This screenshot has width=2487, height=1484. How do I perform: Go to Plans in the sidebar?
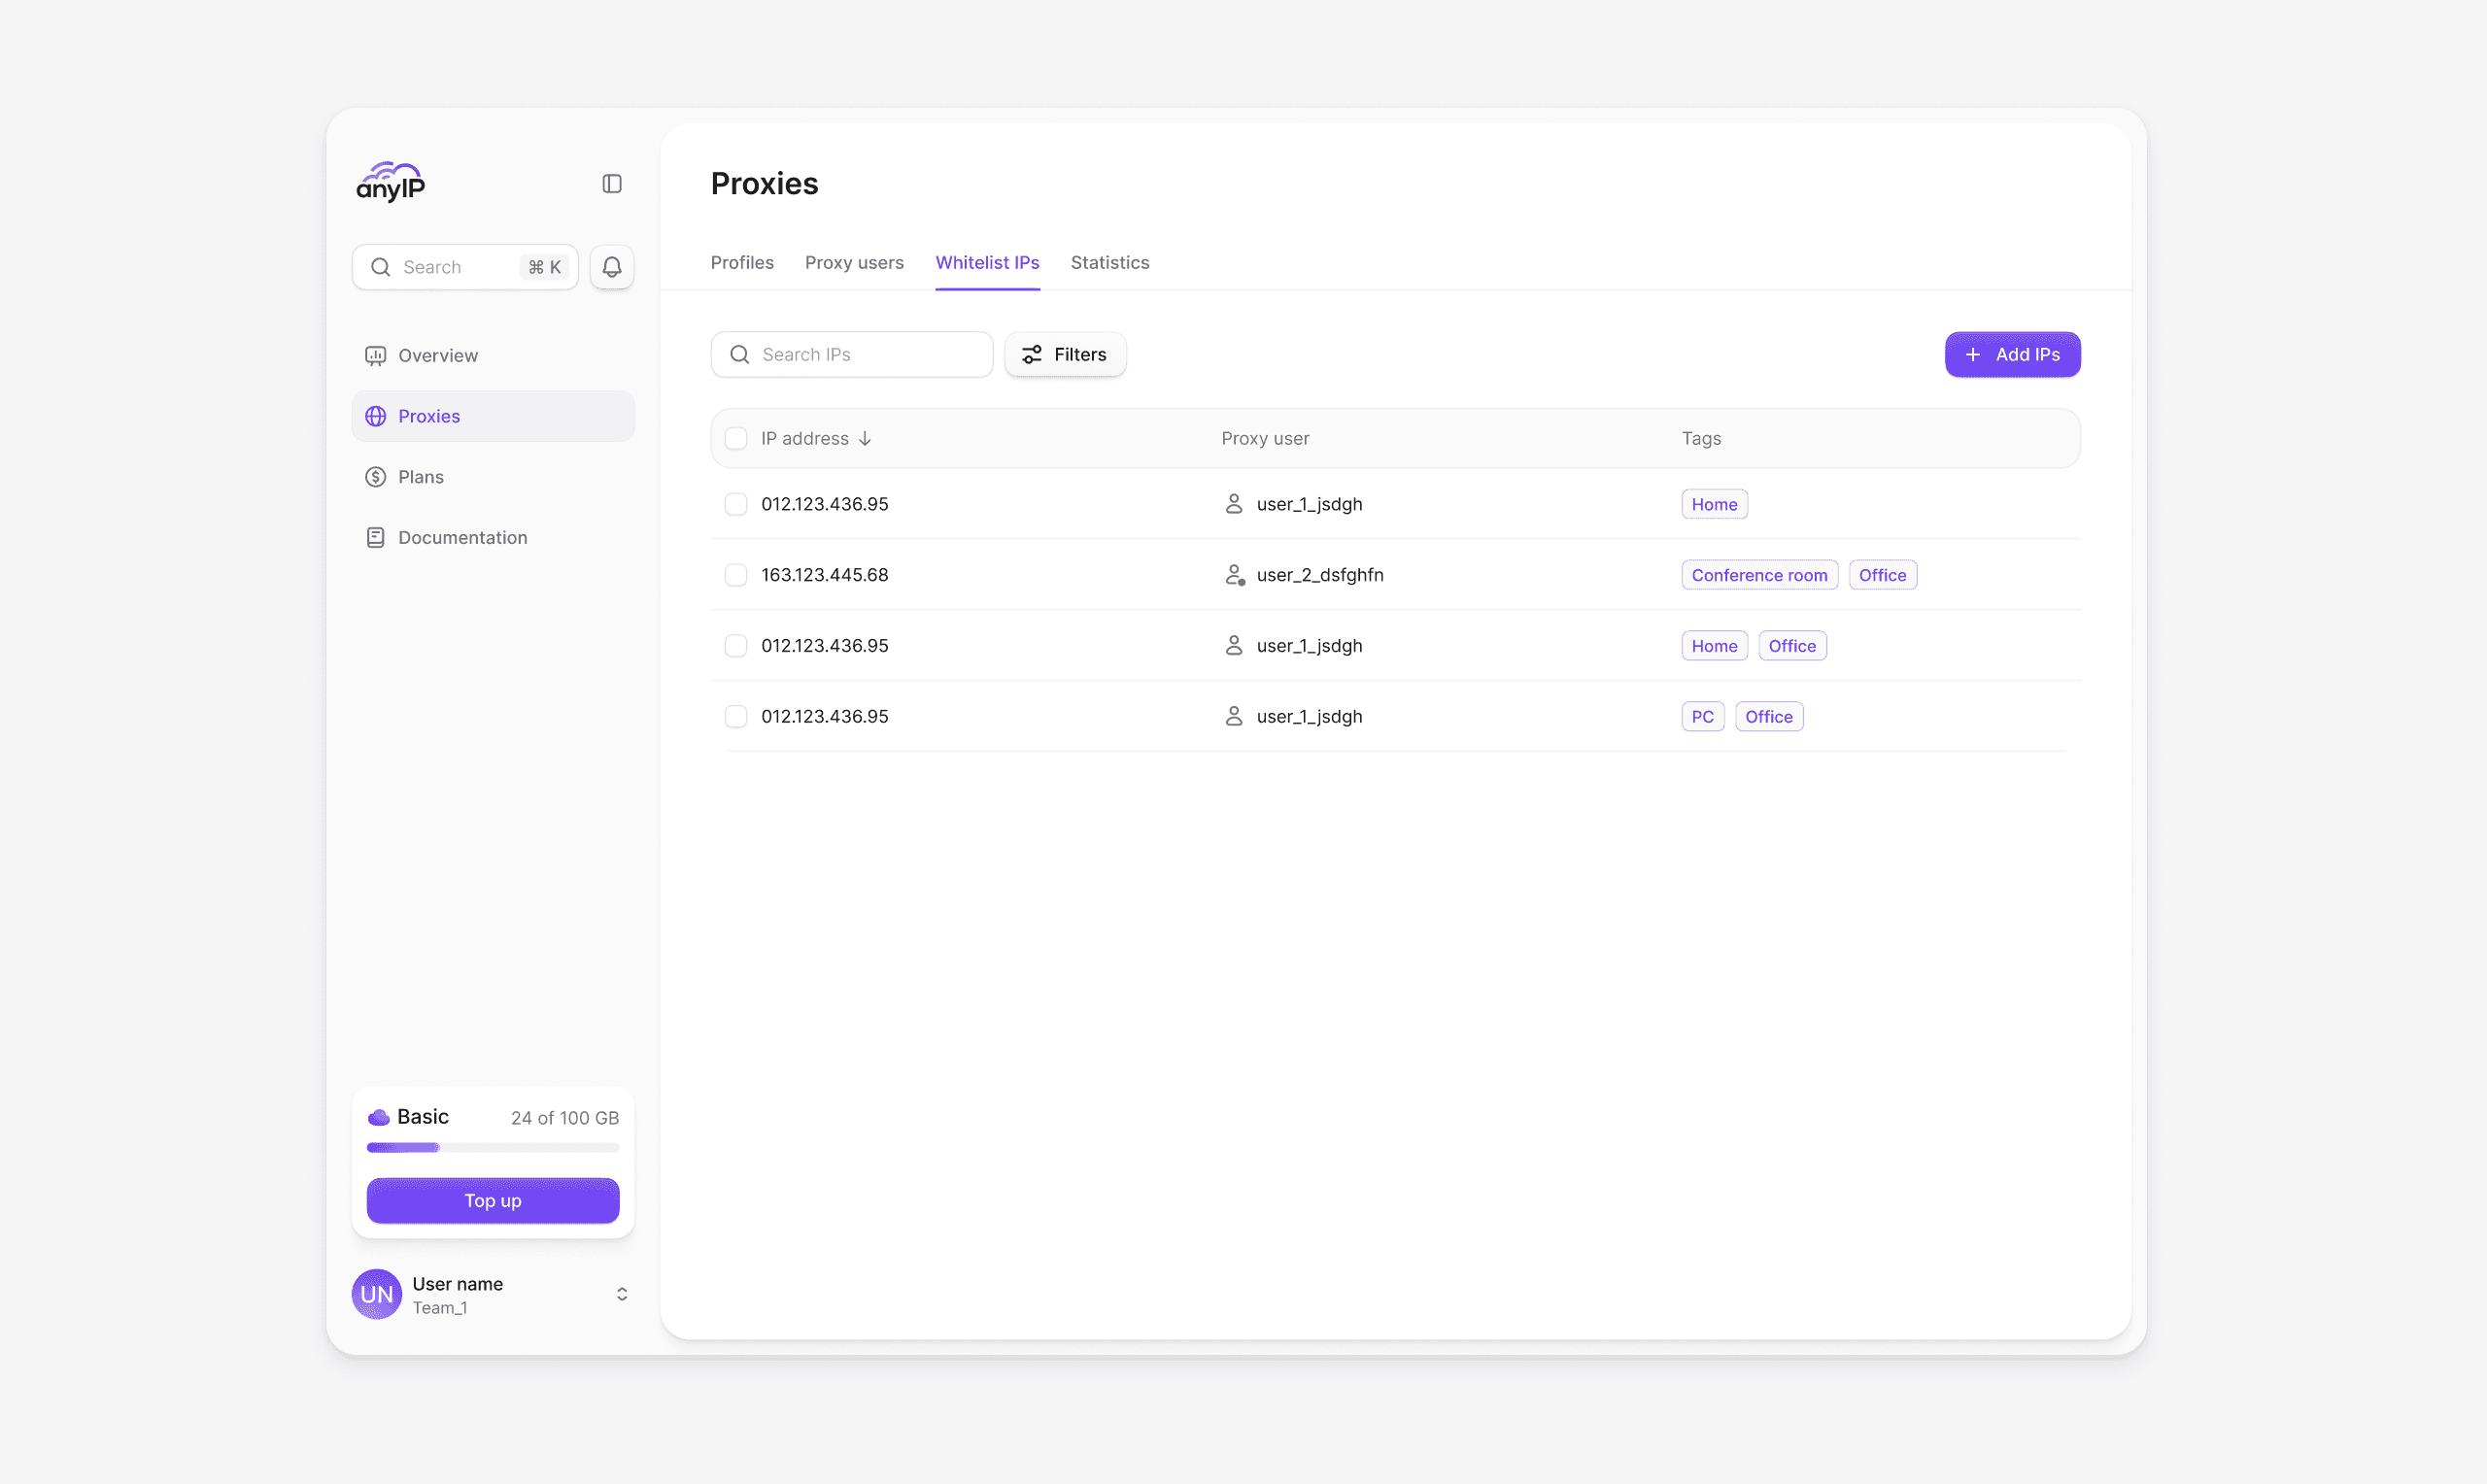[x=420, y=477]
